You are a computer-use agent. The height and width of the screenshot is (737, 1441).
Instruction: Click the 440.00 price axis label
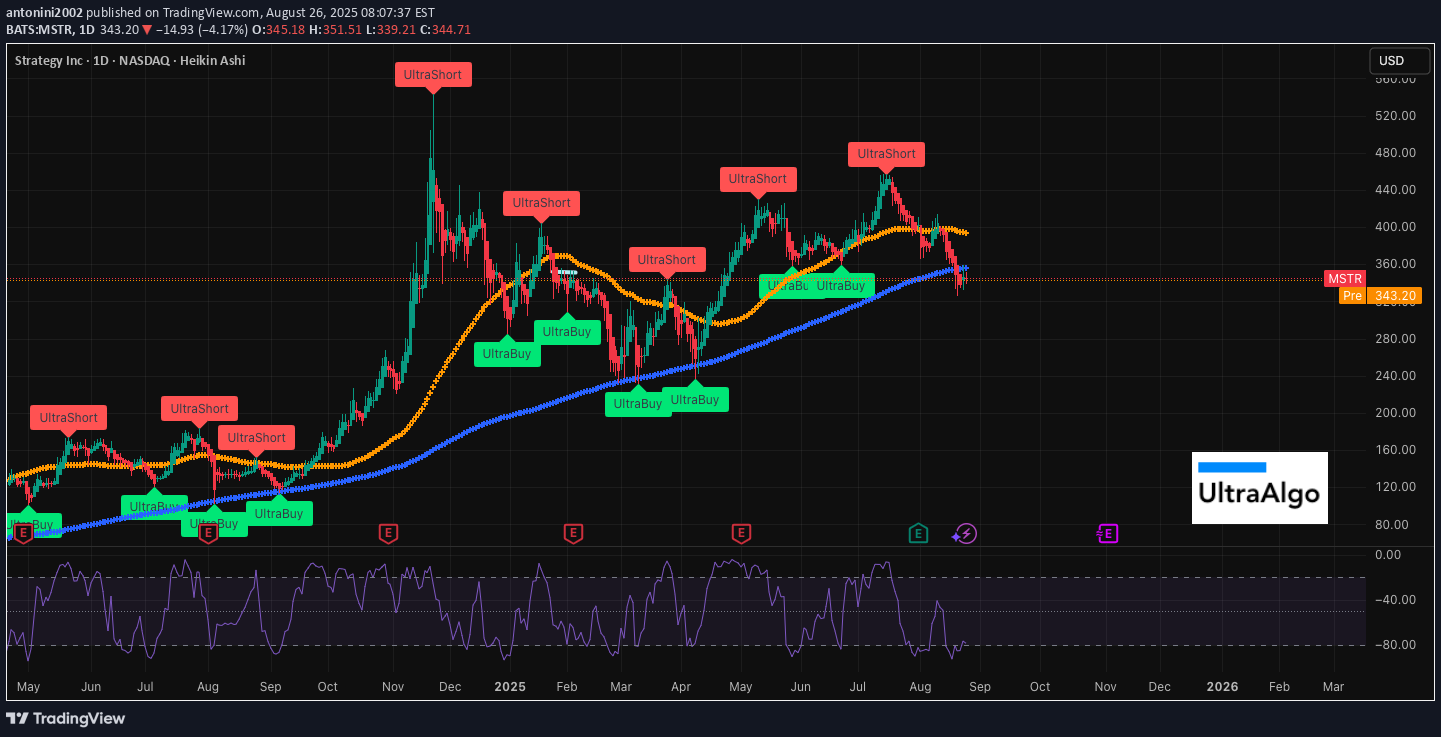(1393, 190)
